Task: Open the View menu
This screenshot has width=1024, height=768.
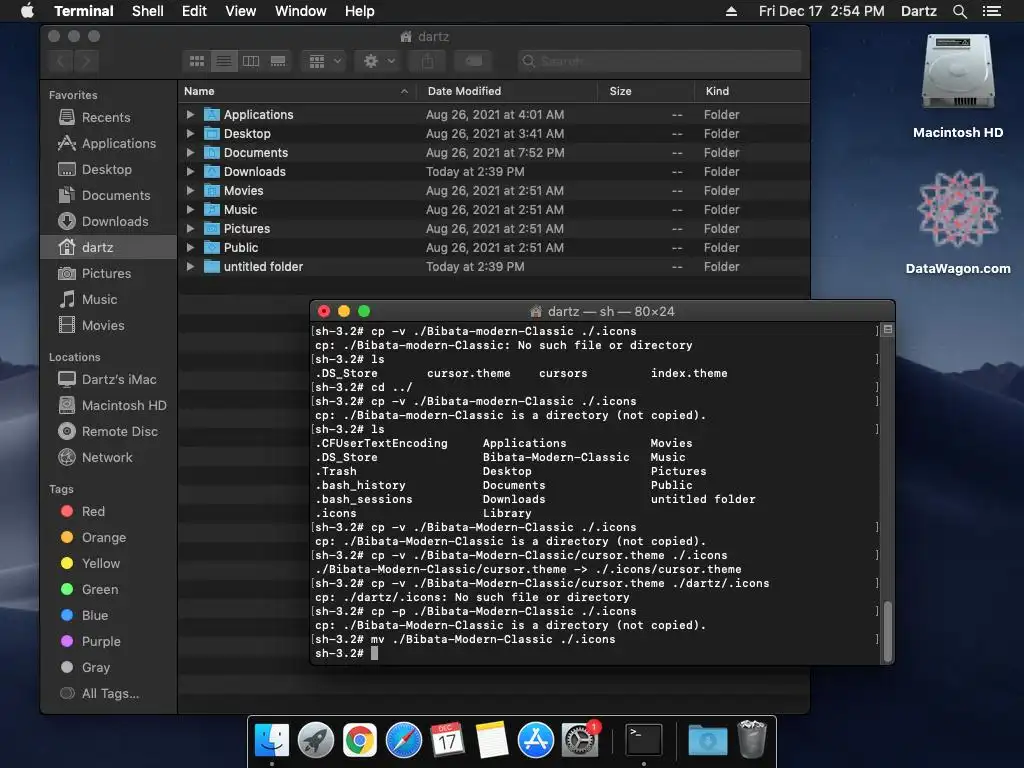Action: click(240, 11)
